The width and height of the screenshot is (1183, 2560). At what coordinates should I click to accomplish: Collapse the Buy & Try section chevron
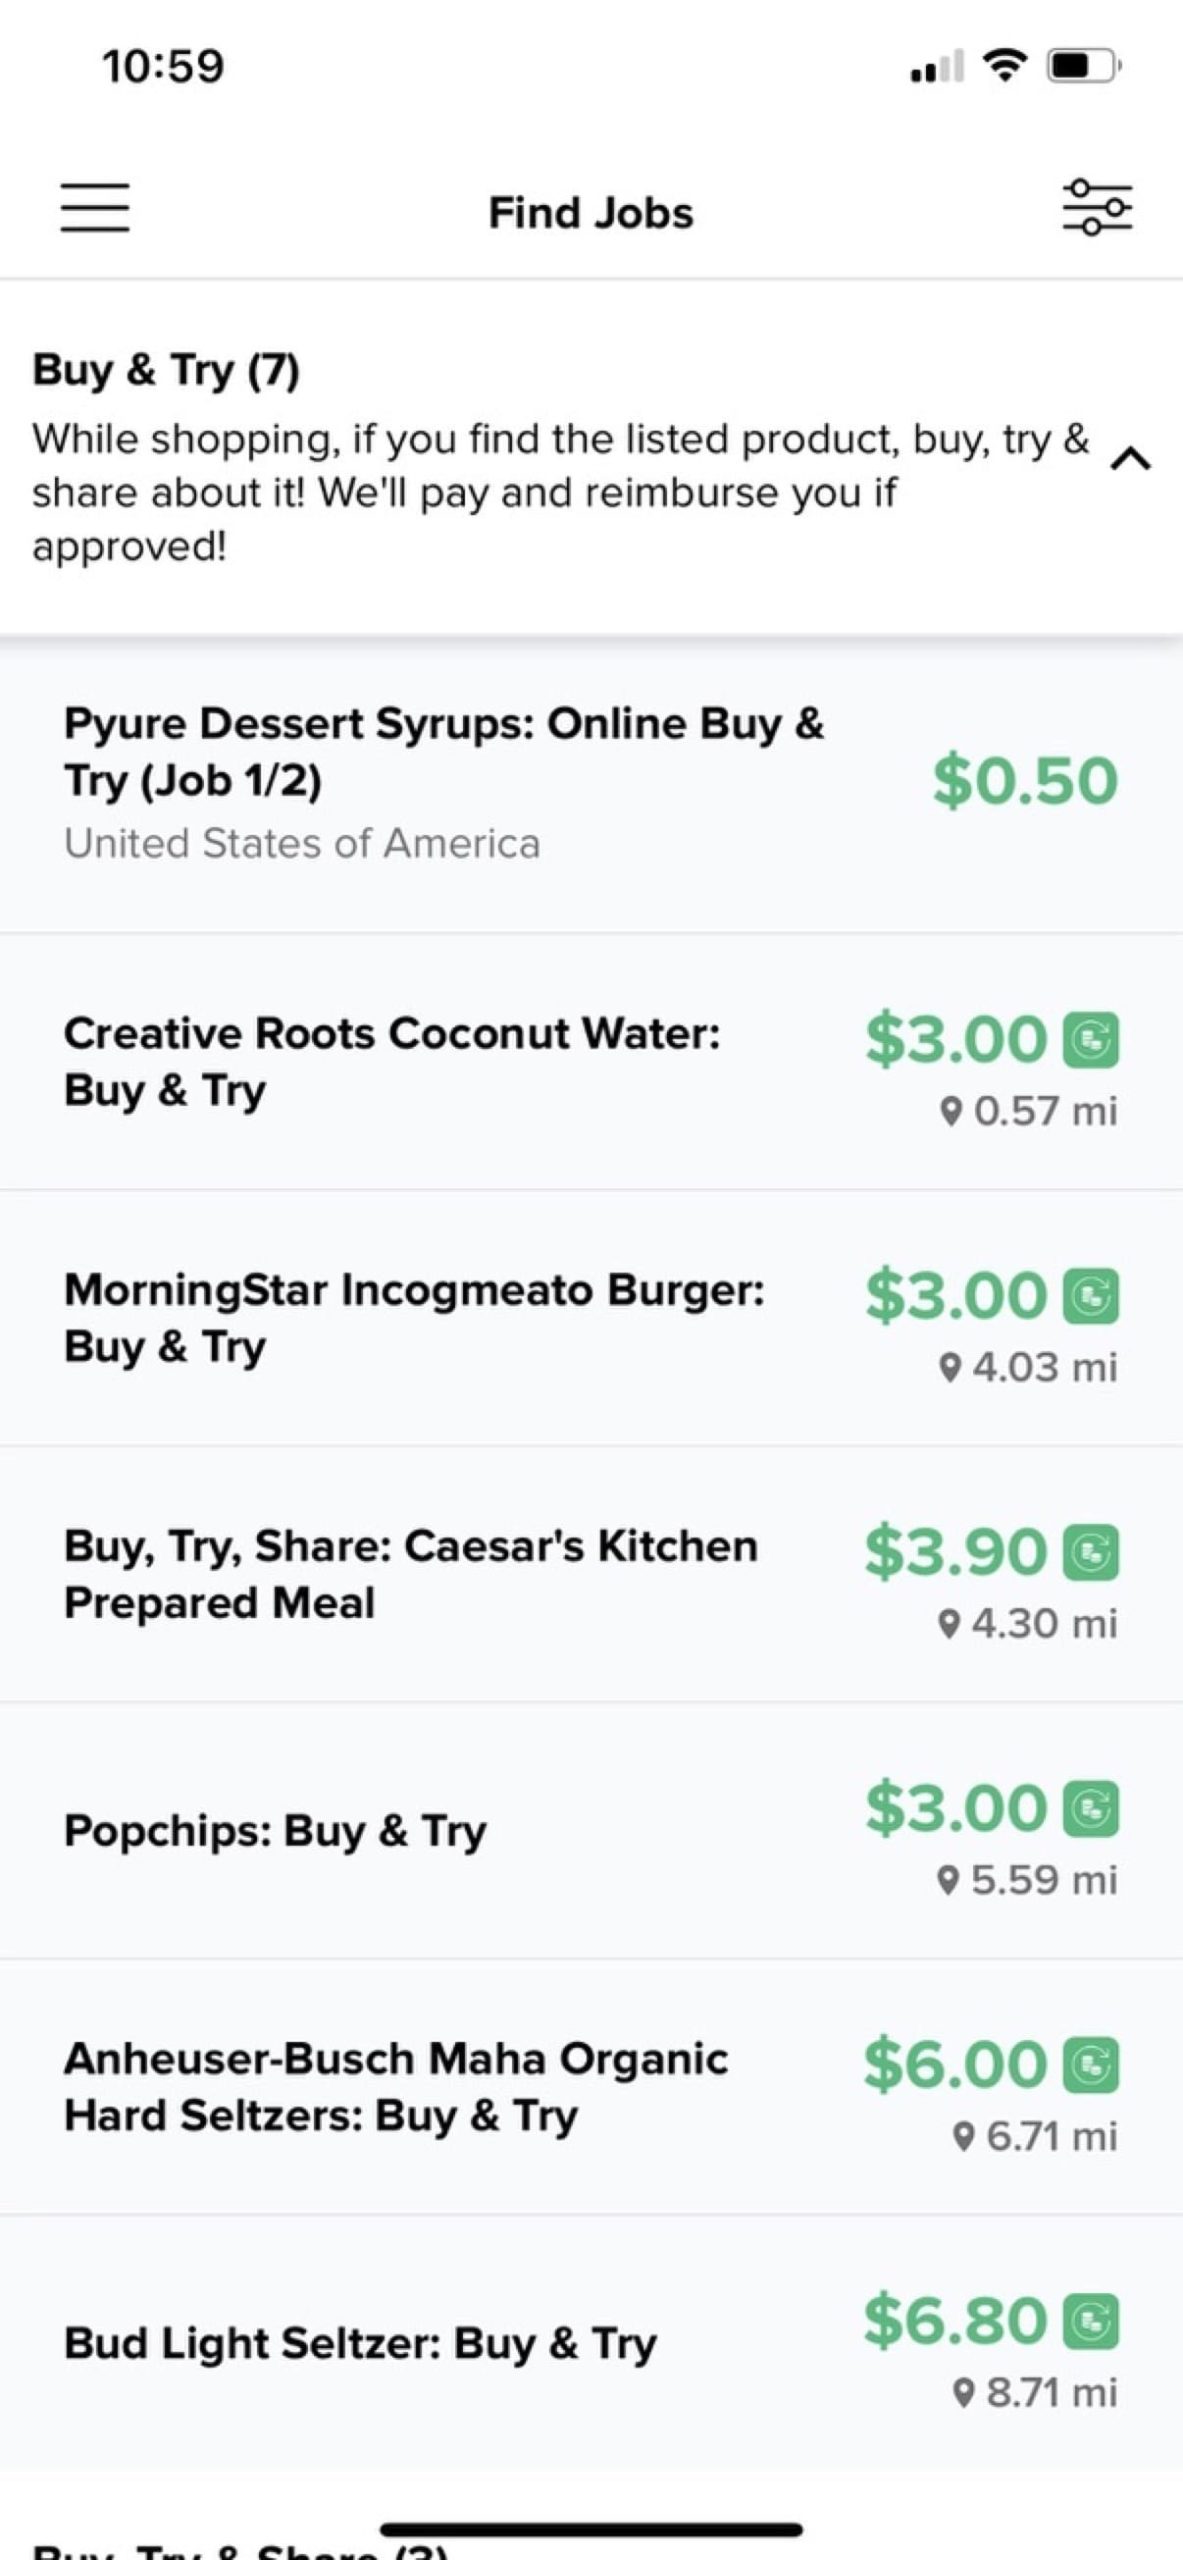pyautogui.click(x=1132, y=459)
